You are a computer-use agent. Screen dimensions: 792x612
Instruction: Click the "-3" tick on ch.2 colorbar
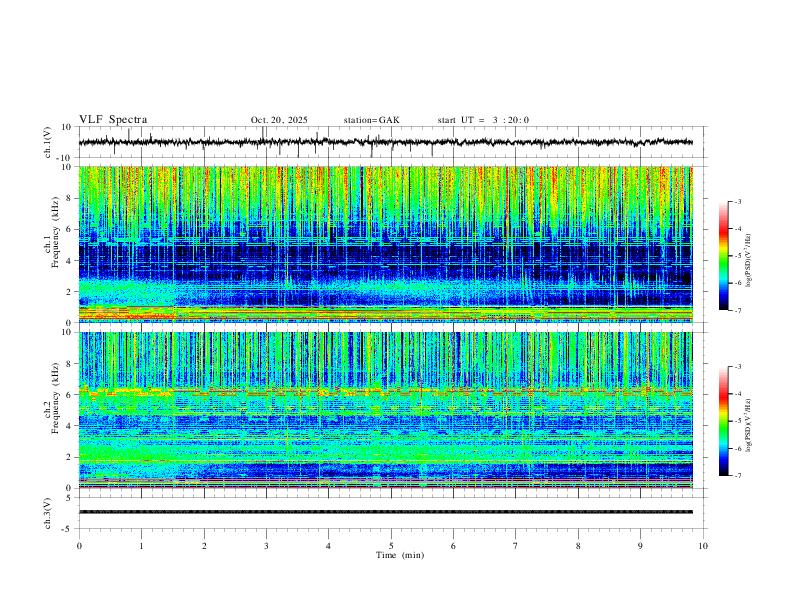pyautogui.click(x=738, y=367)
